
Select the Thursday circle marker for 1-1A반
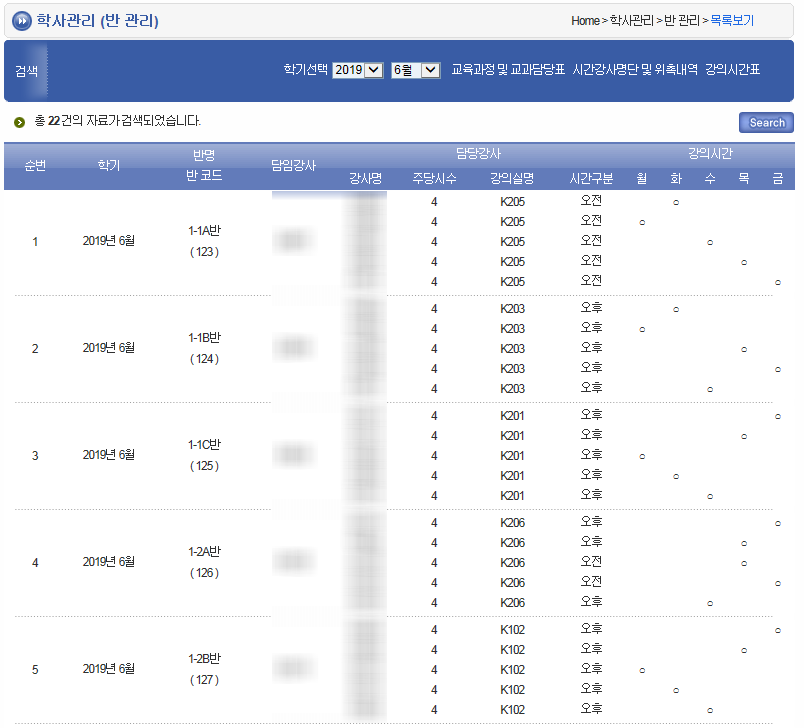click(x=744, y=262)
